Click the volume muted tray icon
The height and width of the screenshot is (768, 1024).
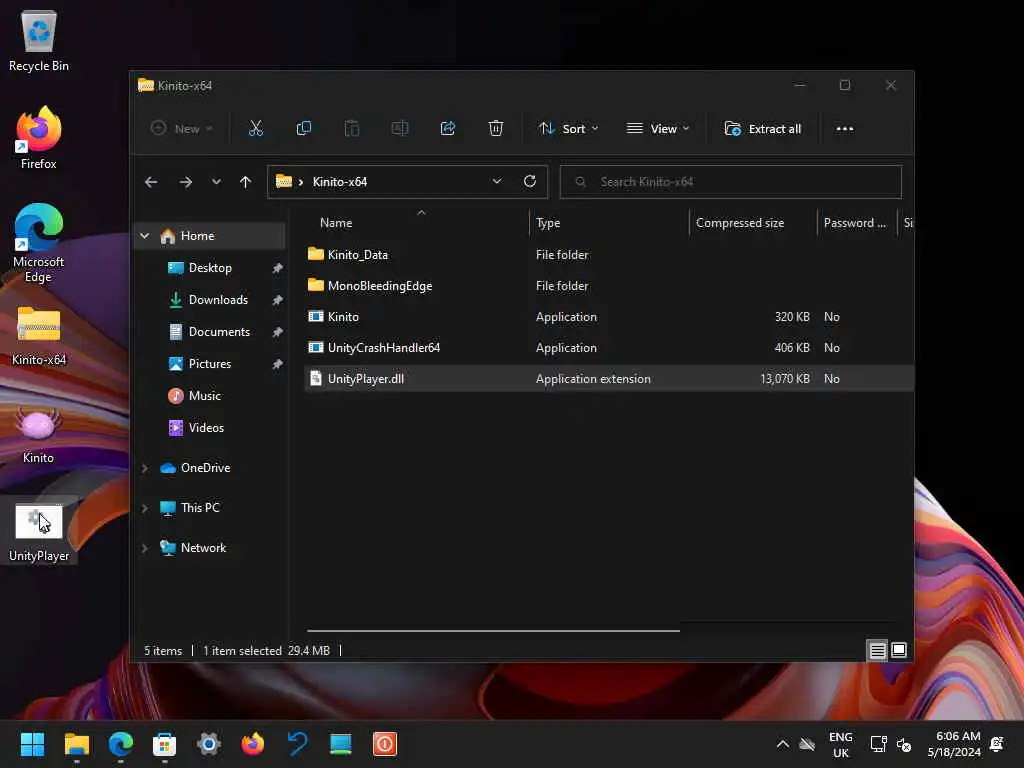click(904, 744)
